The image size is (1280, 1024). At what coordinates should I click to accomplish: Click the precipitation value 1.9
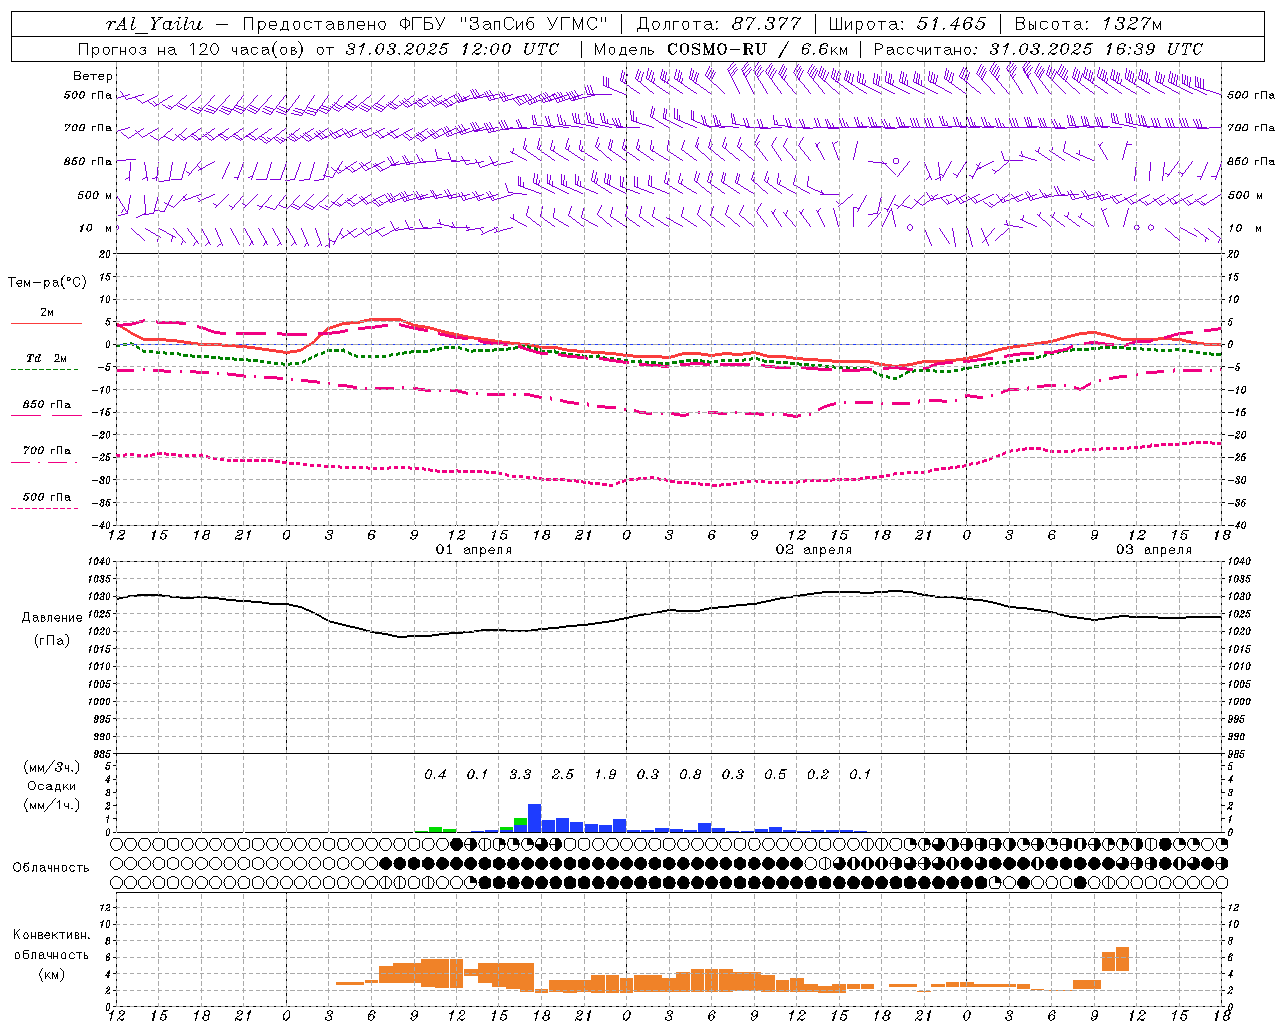605,774
